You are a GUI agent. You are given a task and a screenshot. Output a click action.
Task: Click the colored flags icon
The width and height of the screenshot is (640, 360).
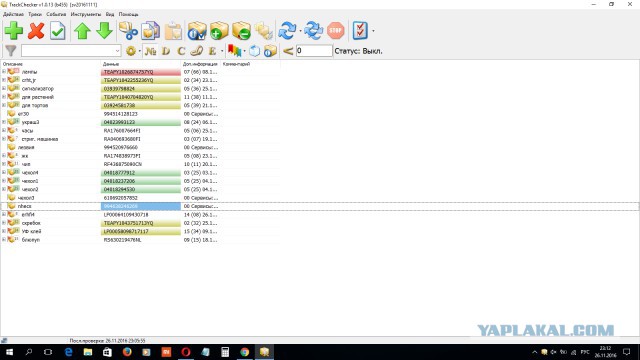pos(234,51)
